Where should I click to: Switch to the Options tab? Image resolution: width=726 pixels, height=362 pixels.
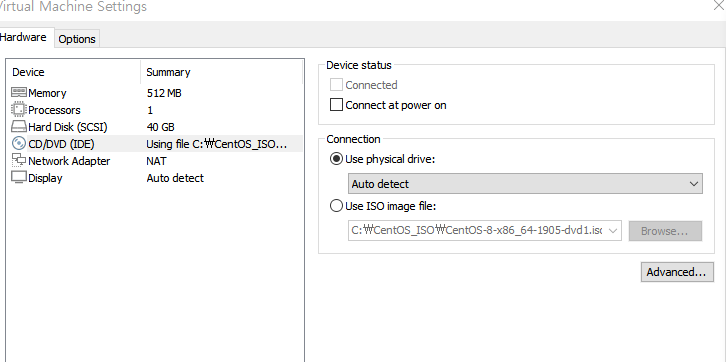77,39
